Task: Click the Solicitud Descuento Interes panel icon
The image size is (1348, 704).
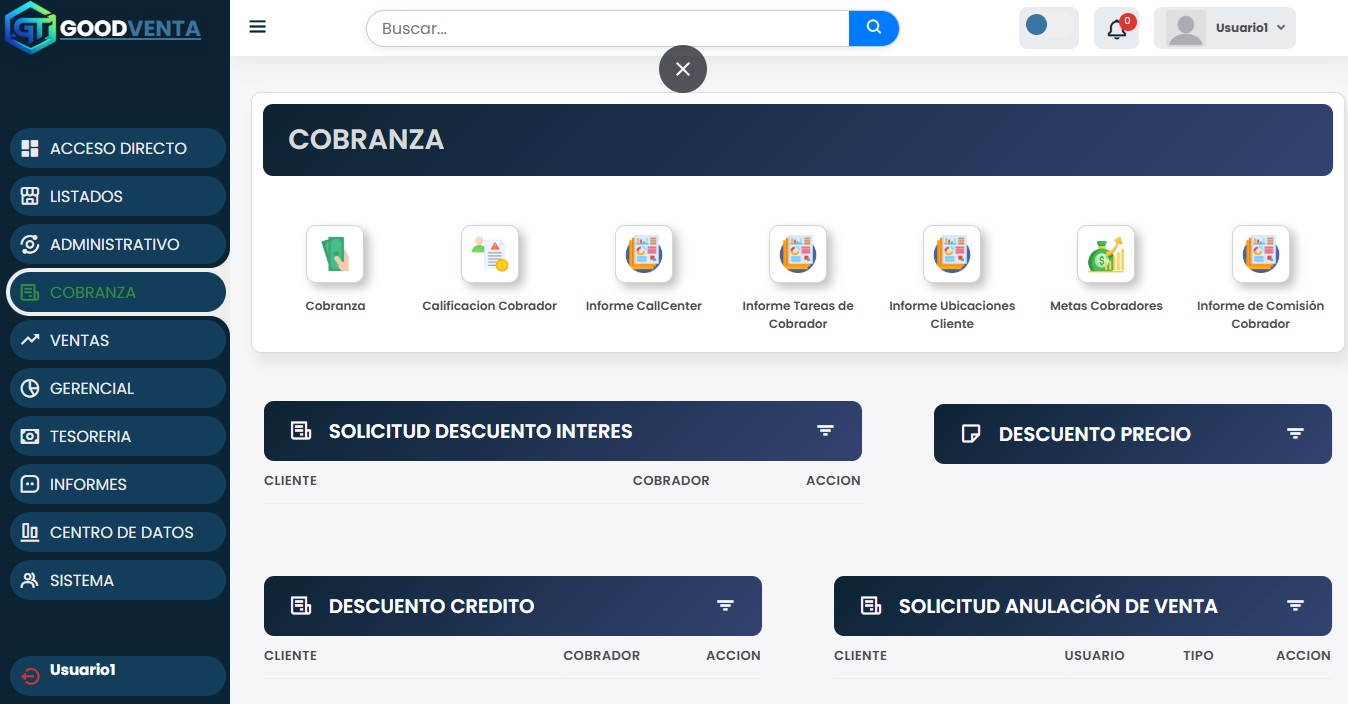Action: 301,431
